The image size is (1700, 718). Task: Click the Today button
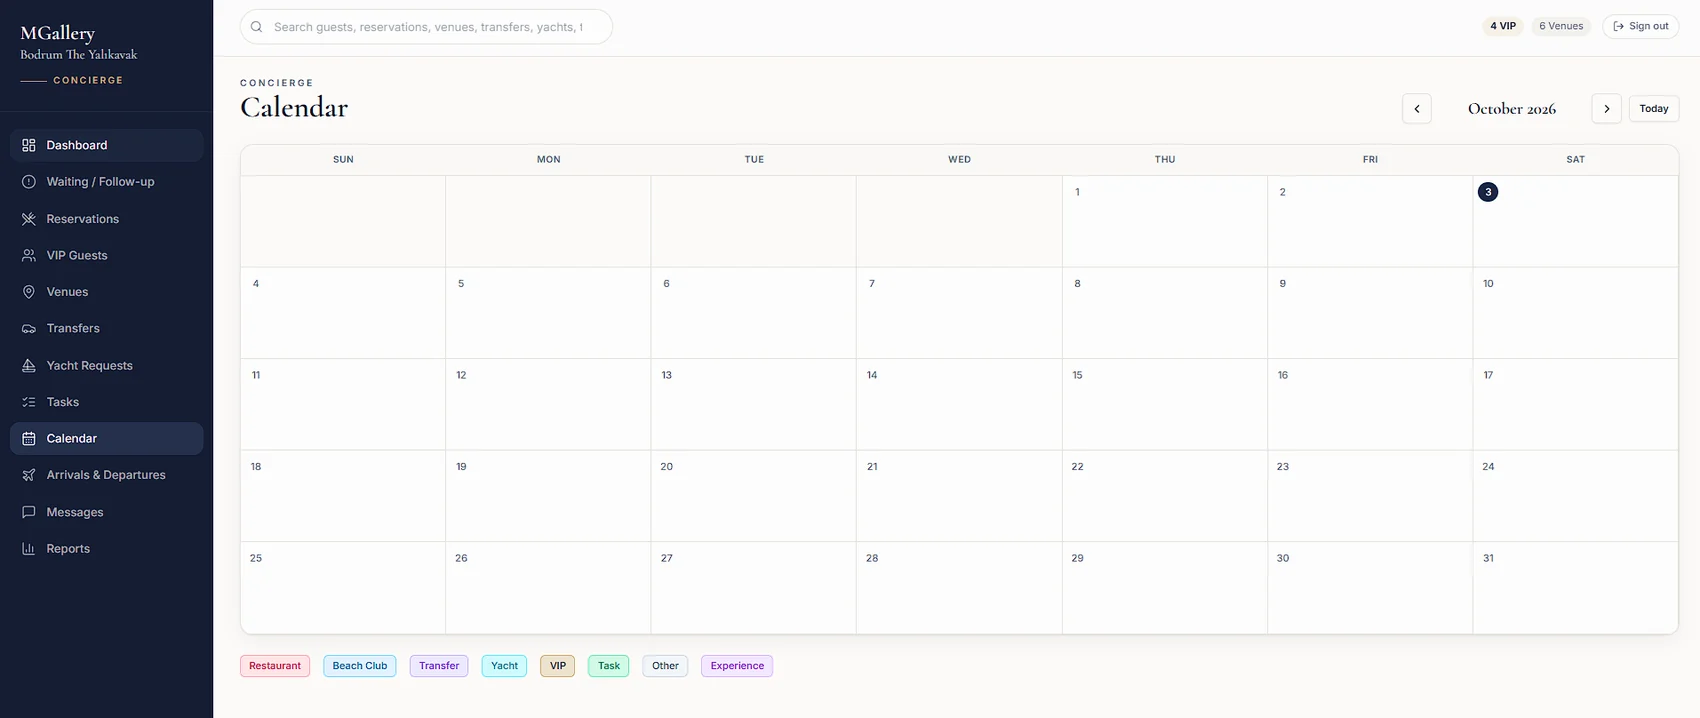[1654, 109]
